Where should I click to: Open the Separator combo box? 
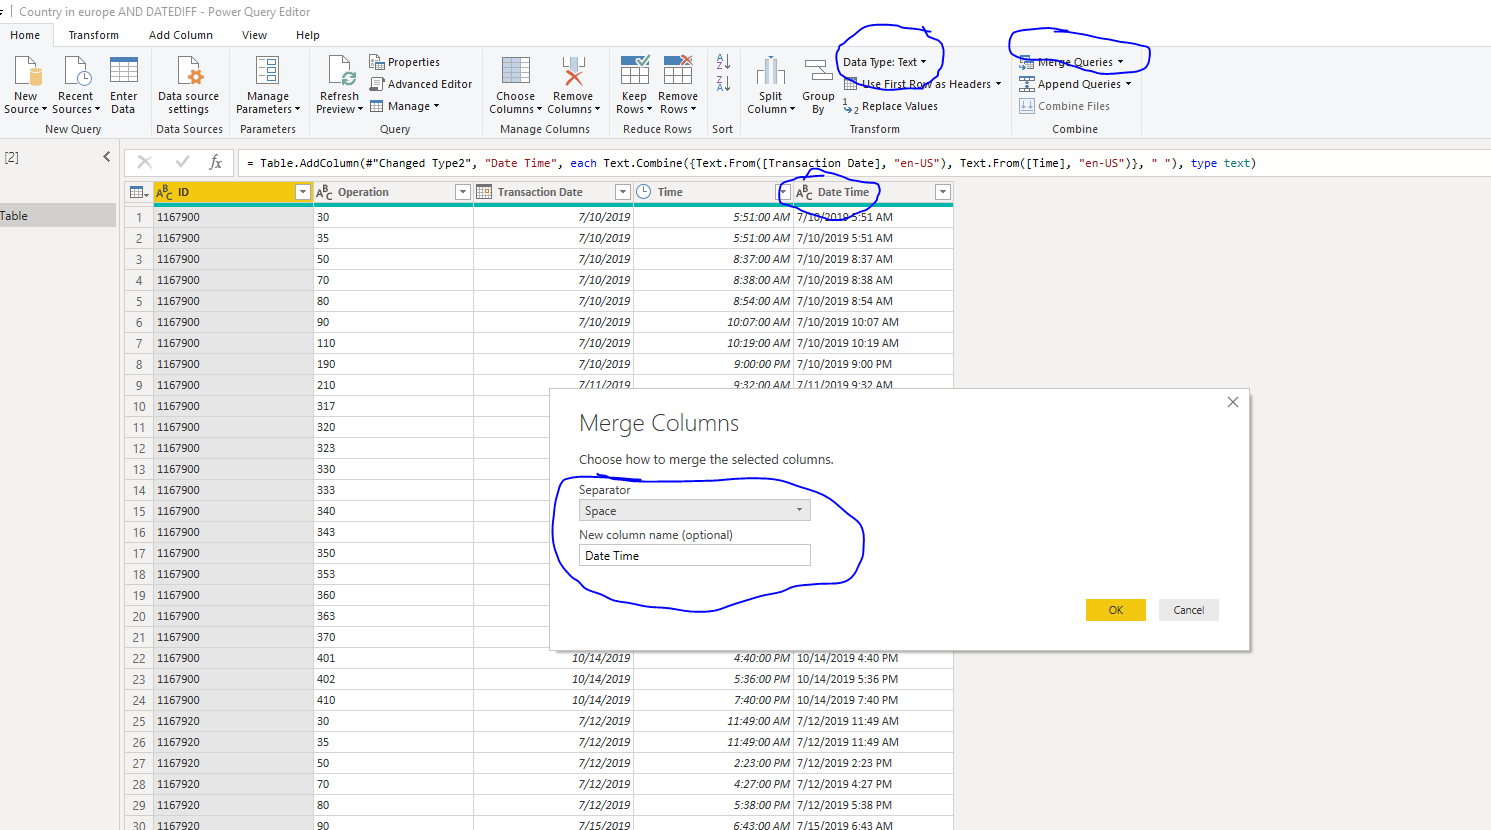pos(695,511)
